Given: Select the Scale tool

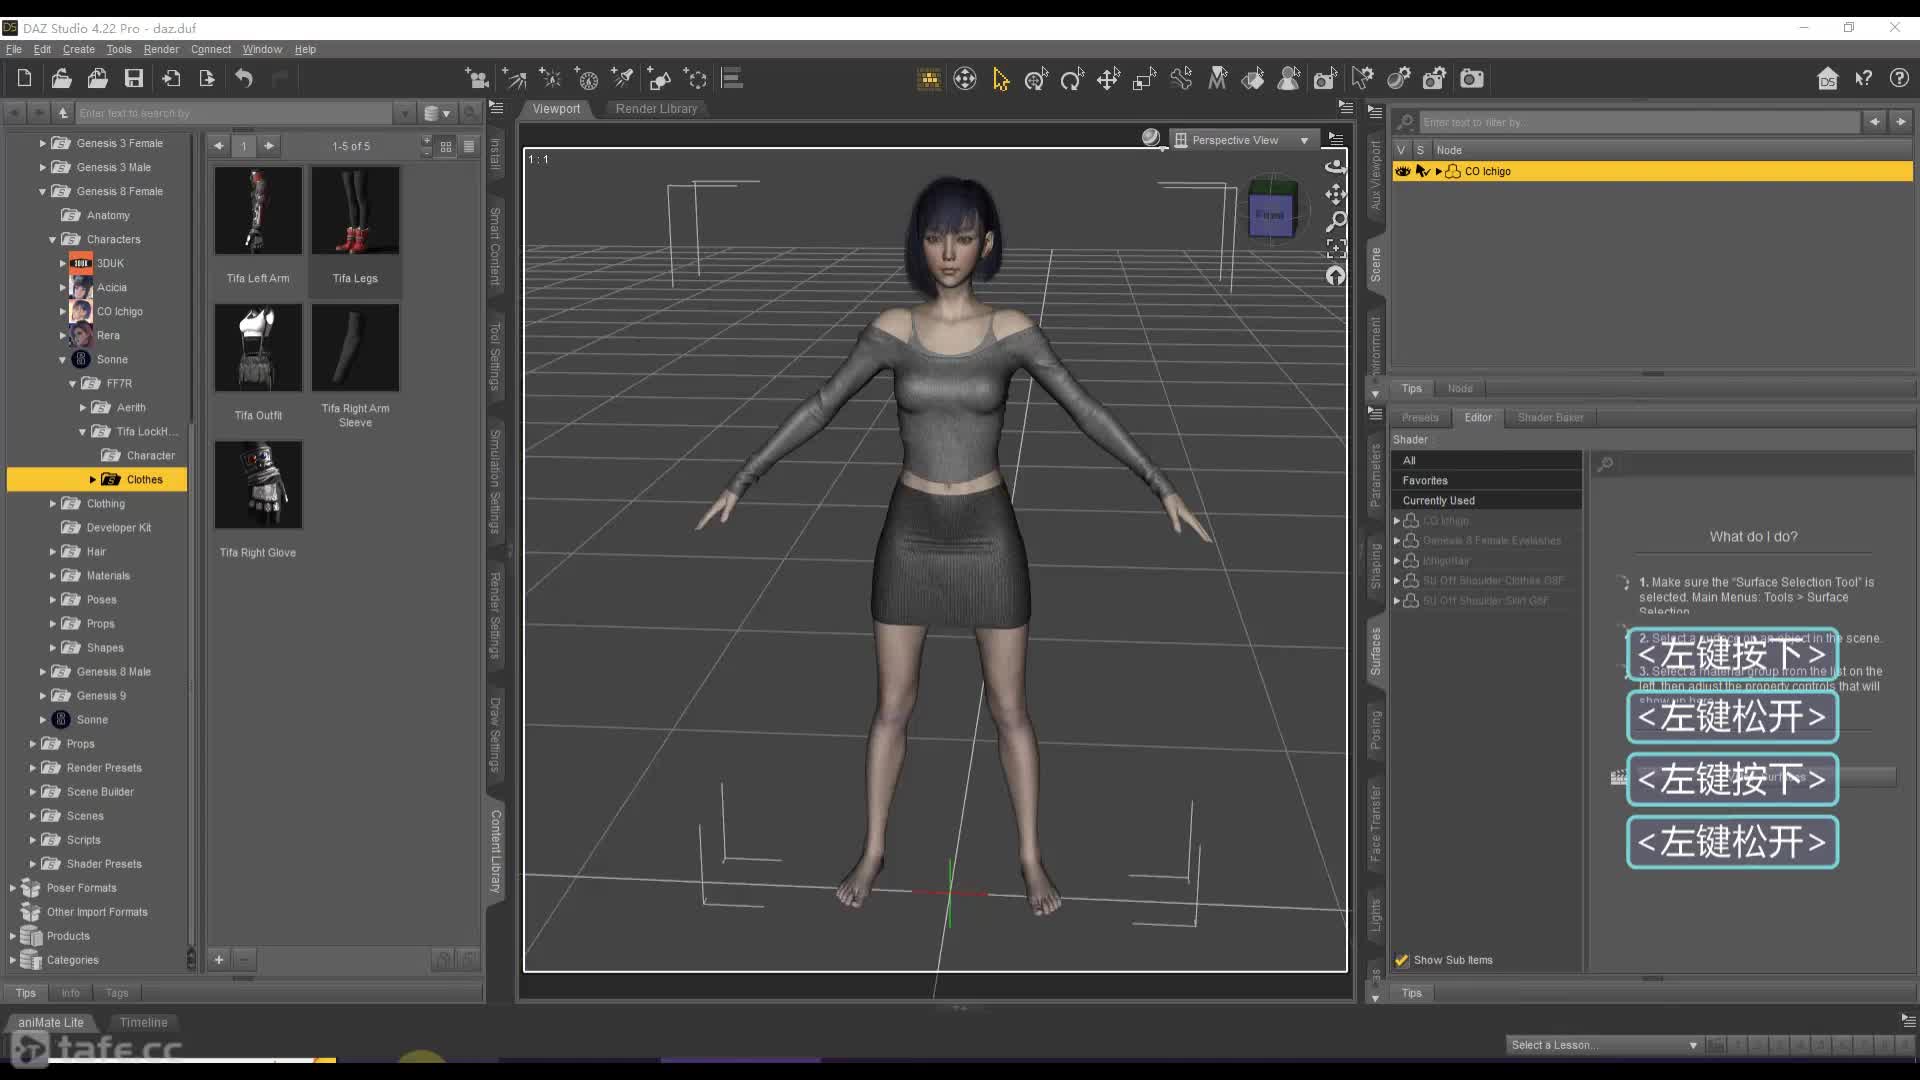Looking at the screenshot, I should point(1144,78).
